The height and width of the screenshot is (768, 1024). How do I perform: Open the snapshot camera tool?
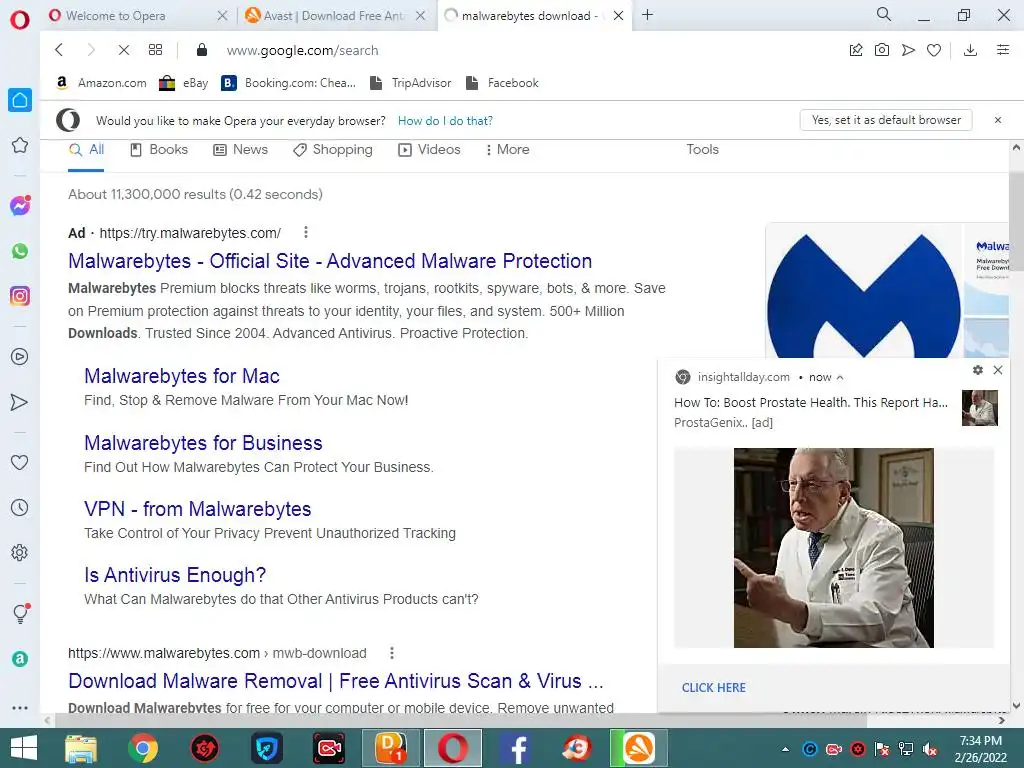click(x=882, y=50)
